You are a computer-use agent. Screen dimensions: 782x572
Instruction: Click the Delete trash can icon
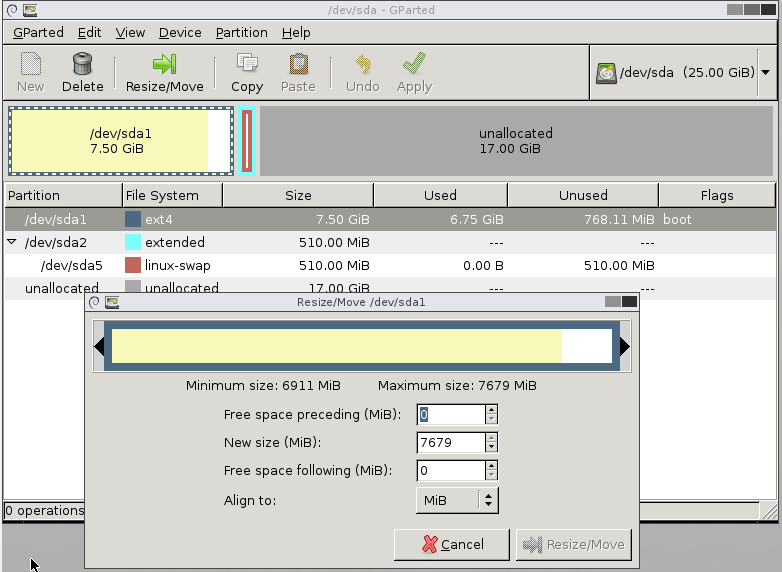(82, 64)
